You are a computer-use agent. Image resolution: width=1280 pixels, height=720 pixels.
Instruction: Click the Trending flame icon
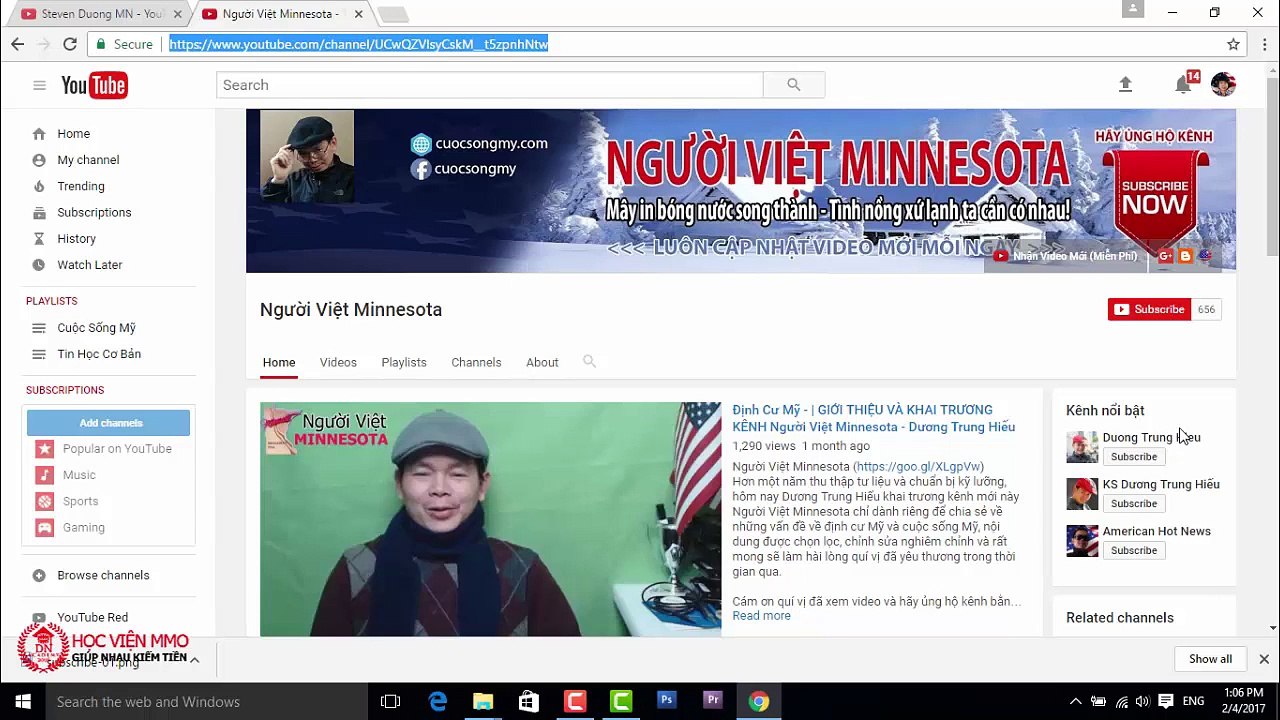(39, 186)
